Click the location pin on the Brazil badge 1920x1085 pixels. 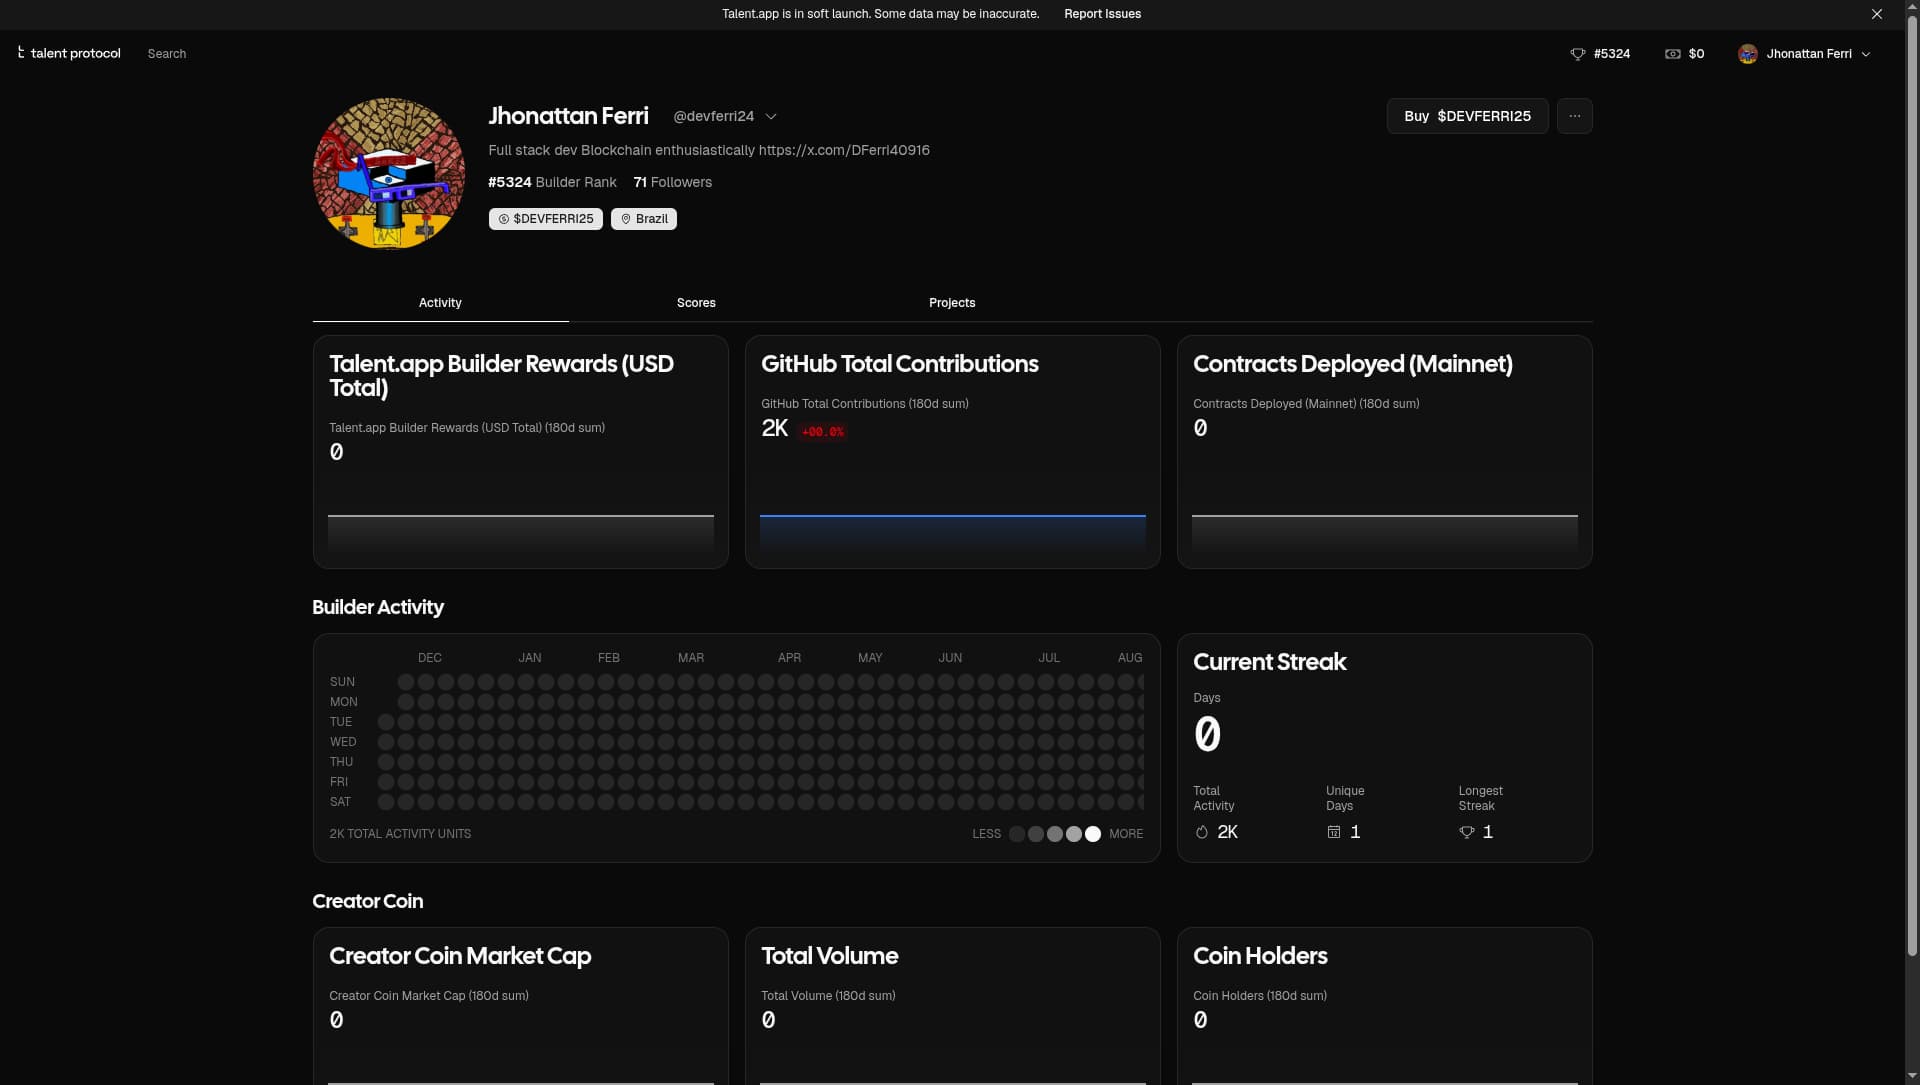pyautogui.click(x=624, y=218)
